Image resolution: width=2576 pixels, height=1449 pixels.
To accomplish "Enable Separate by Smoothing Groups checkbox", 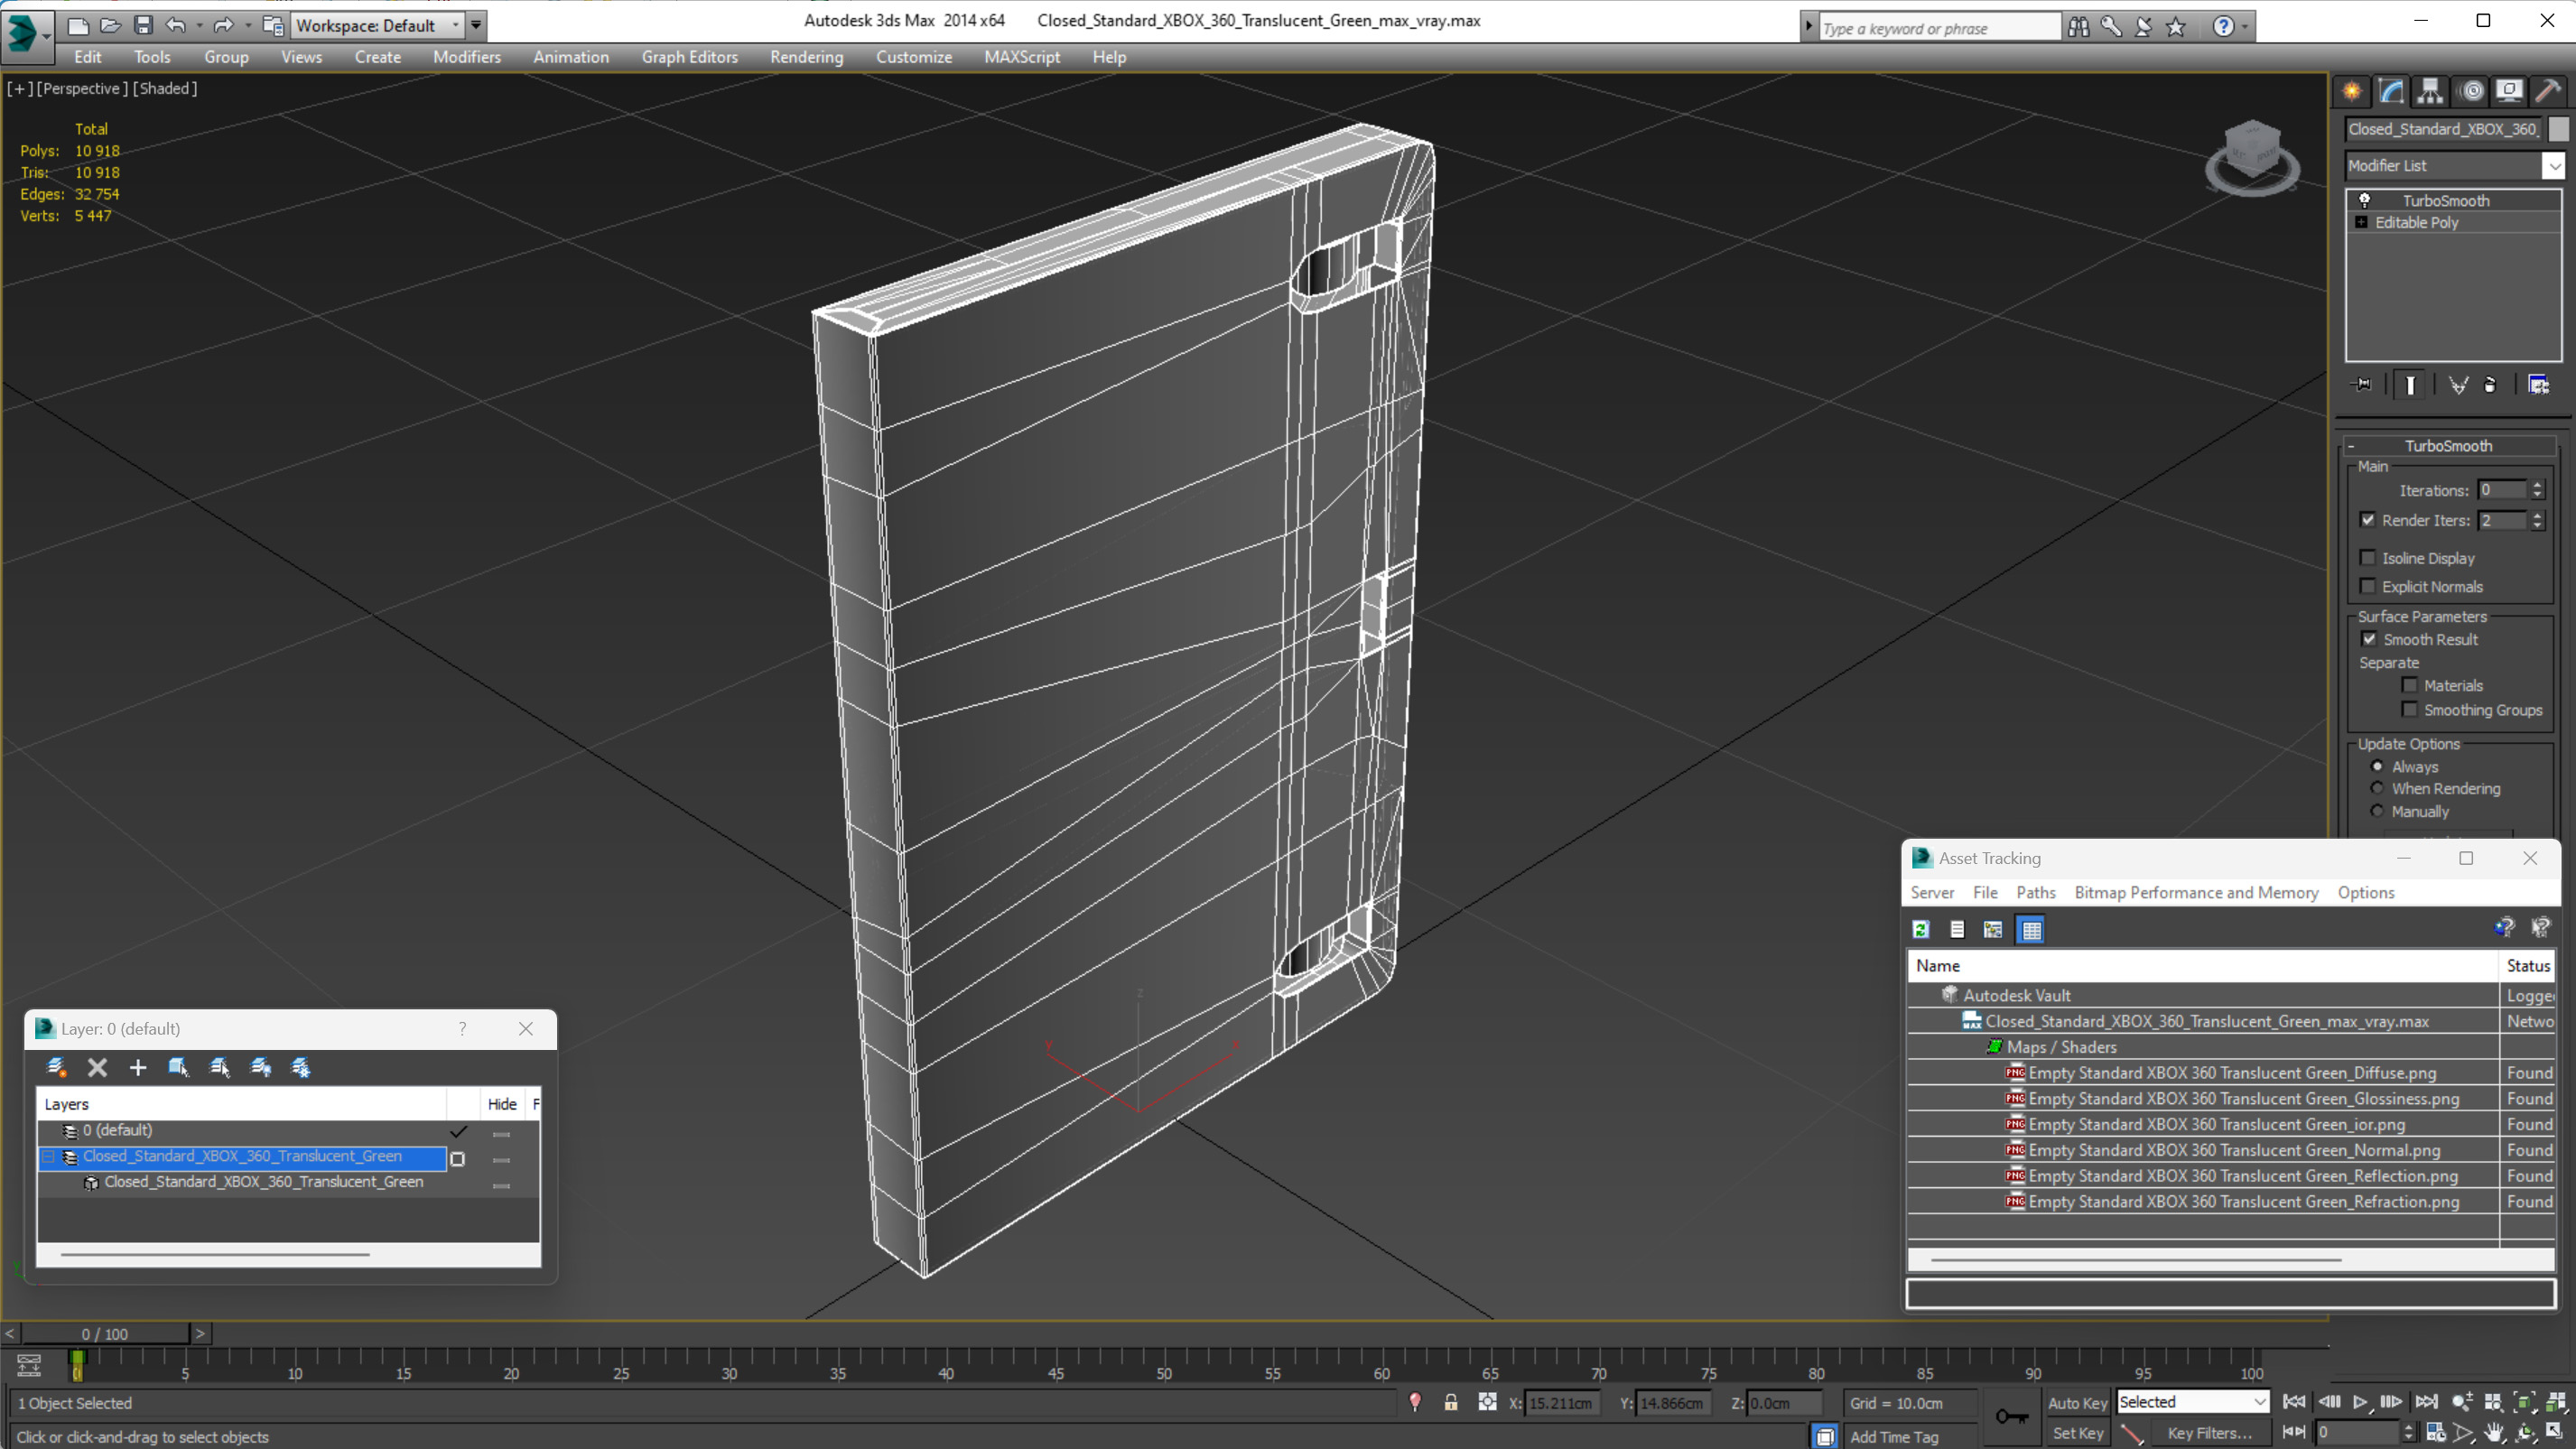I will (2409, 709).
